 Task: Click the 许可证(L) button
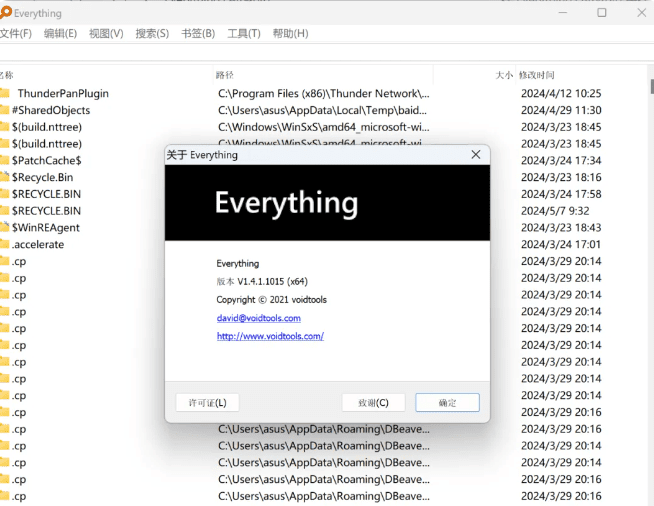pyautogui.click(x=207, y=402)
